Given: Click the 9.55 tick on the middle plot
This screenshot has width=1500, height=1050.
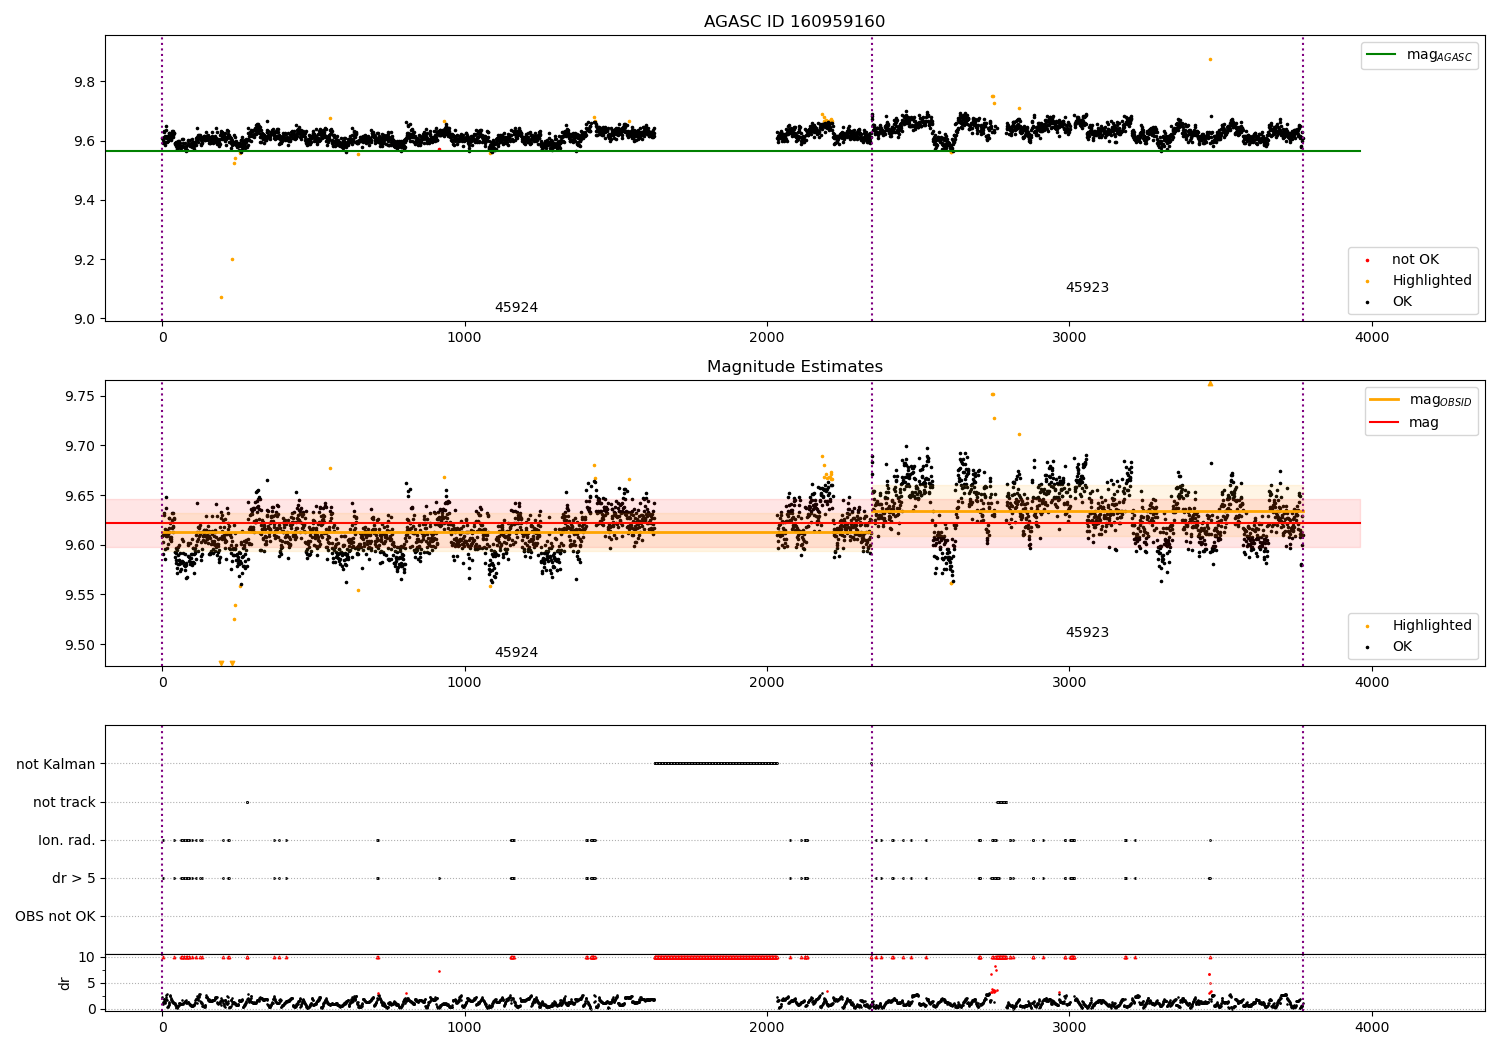Looking at the screenshot, I should tap(79, 595).
